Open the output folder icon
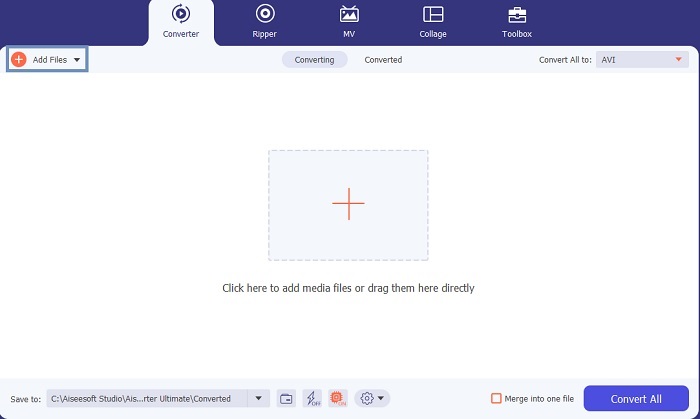 click(286, 398)
